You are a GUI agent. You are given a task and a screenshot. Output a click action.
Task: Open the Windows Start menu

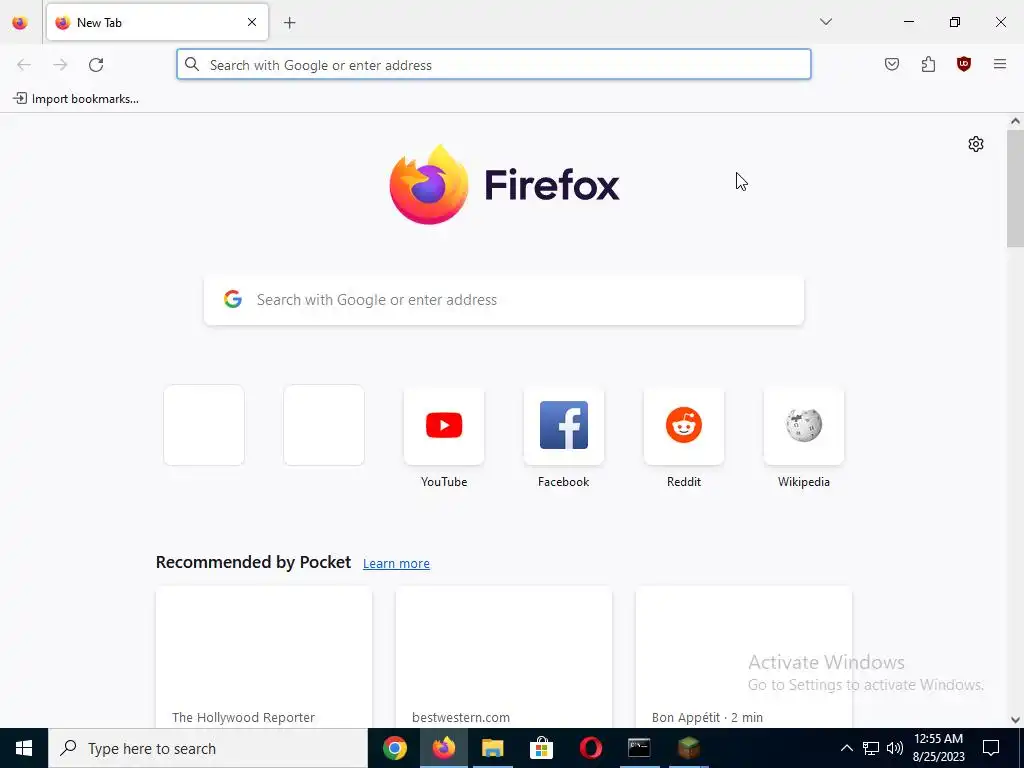click(24, 748)
